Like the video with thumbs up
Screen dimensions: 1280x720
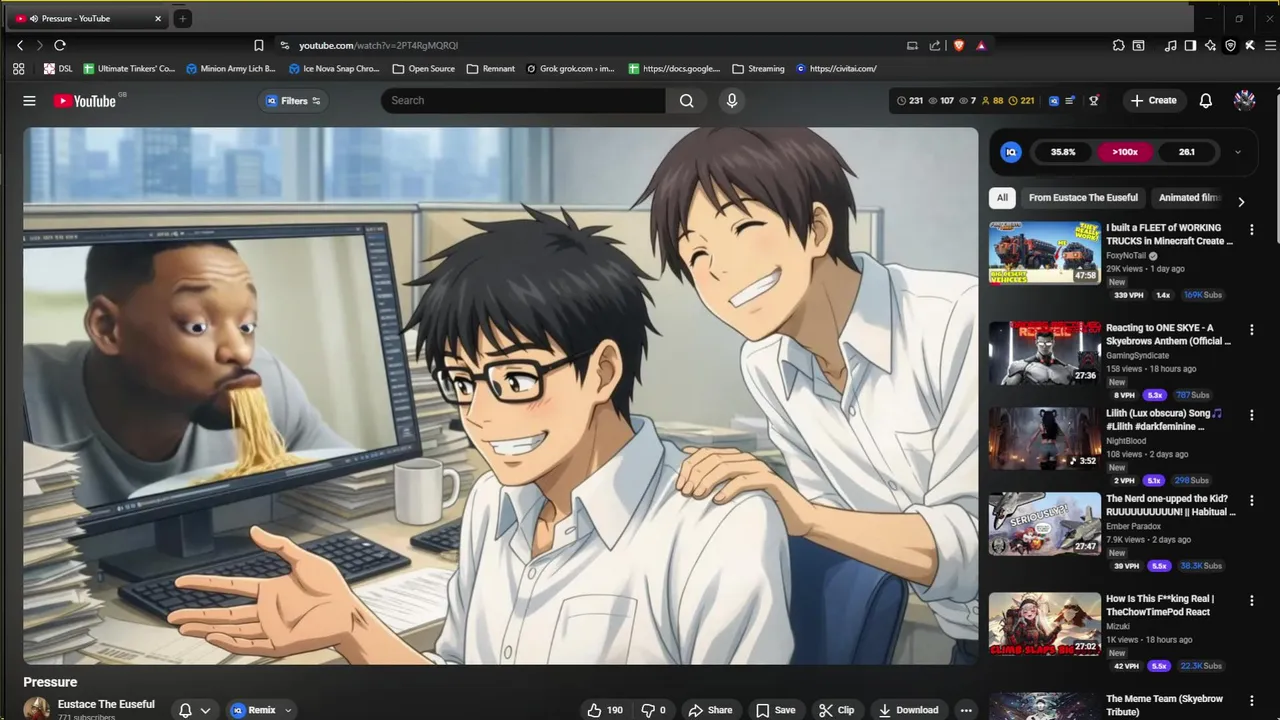click(x=605, y=710)
